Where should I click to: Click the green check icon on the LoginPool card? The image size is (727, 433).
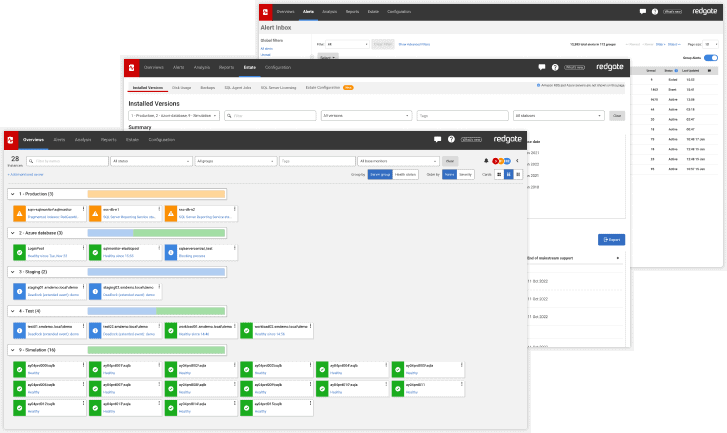coord(19,253)
